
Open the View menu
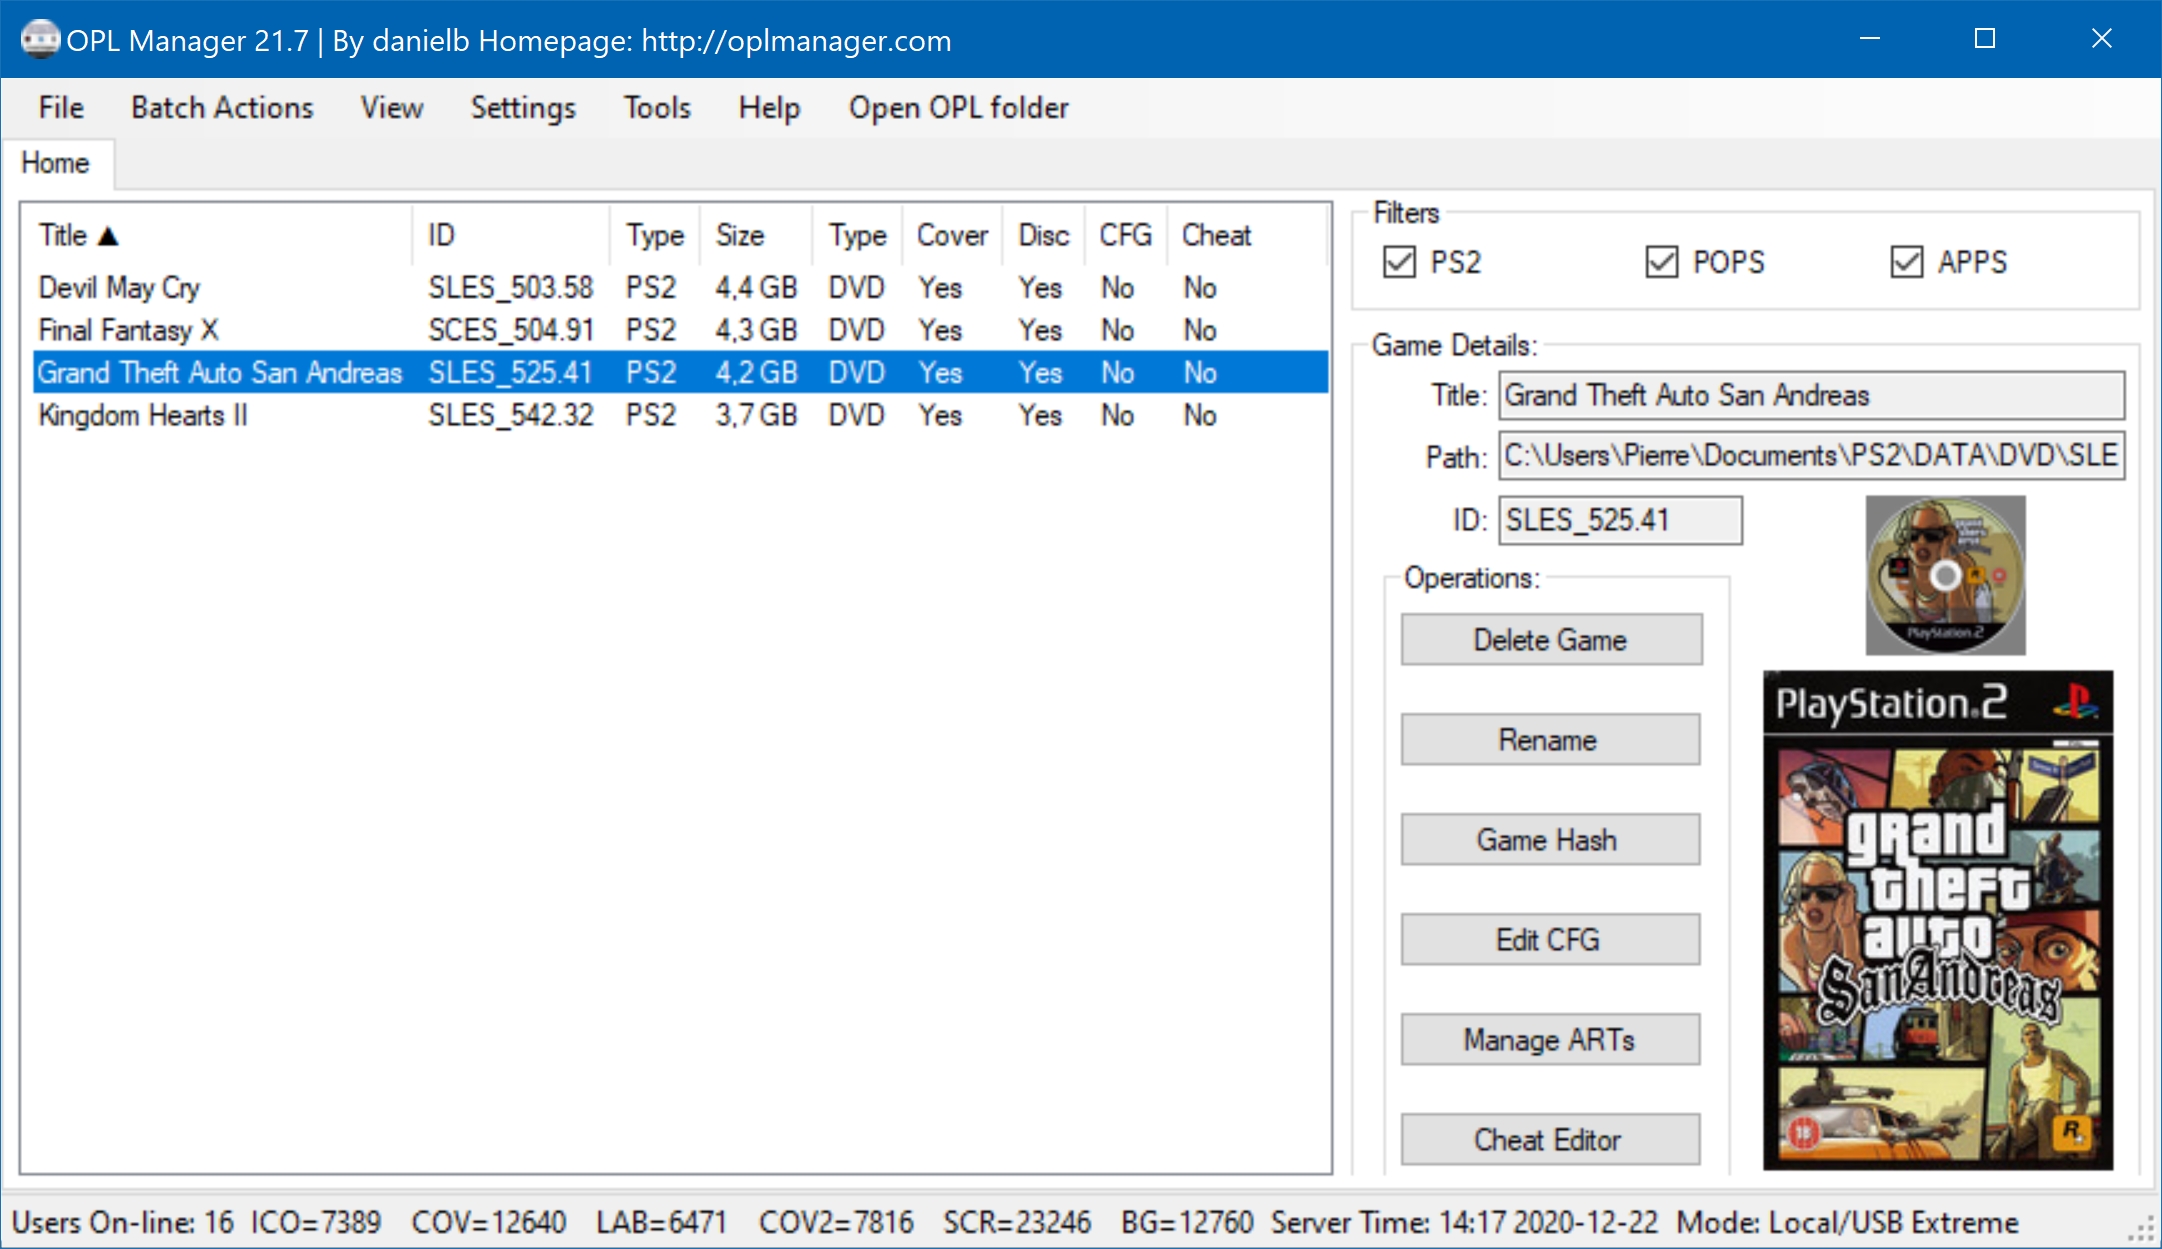click(x=392, y=107)
